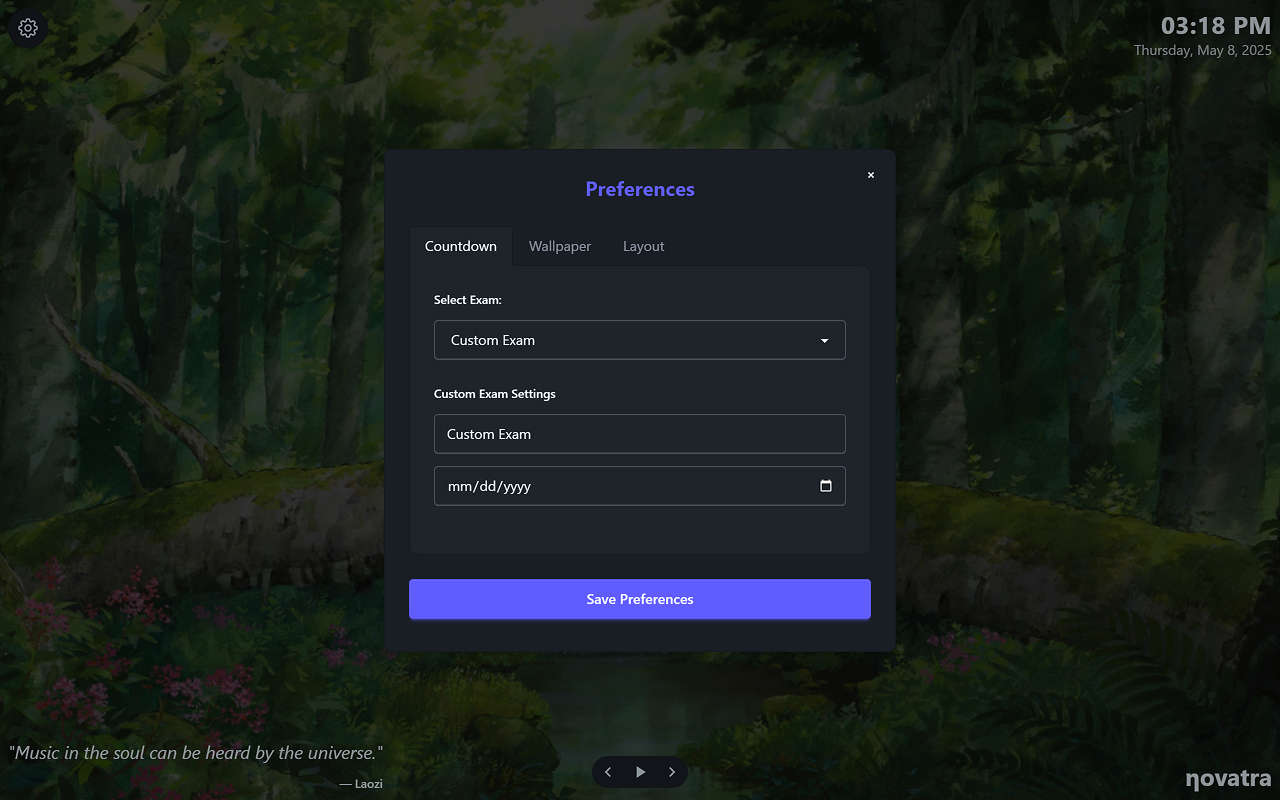
Task: Click the Laozi quote text
Action: pyautogui.click(x=196, y=753)
